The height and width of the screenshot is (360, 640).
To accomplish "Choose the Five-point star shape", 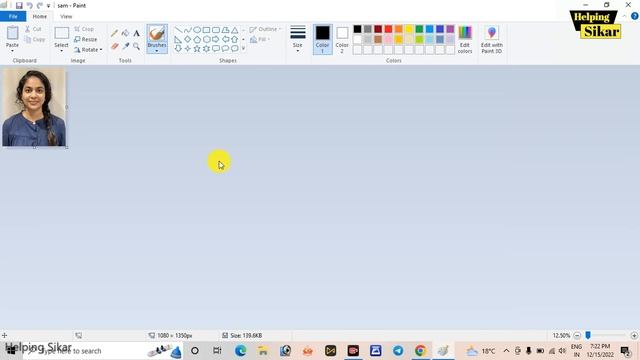I will tap(197, 49).
